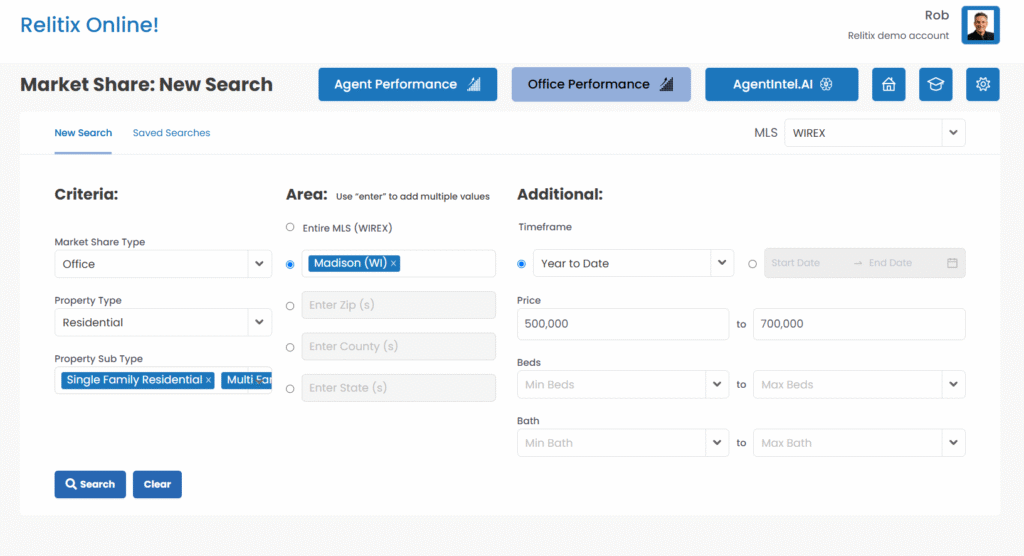This screenshot has height=556, width=1024.
Task: Expand the MLS WIREX dropdown
Action: click(x=952, y=133)
